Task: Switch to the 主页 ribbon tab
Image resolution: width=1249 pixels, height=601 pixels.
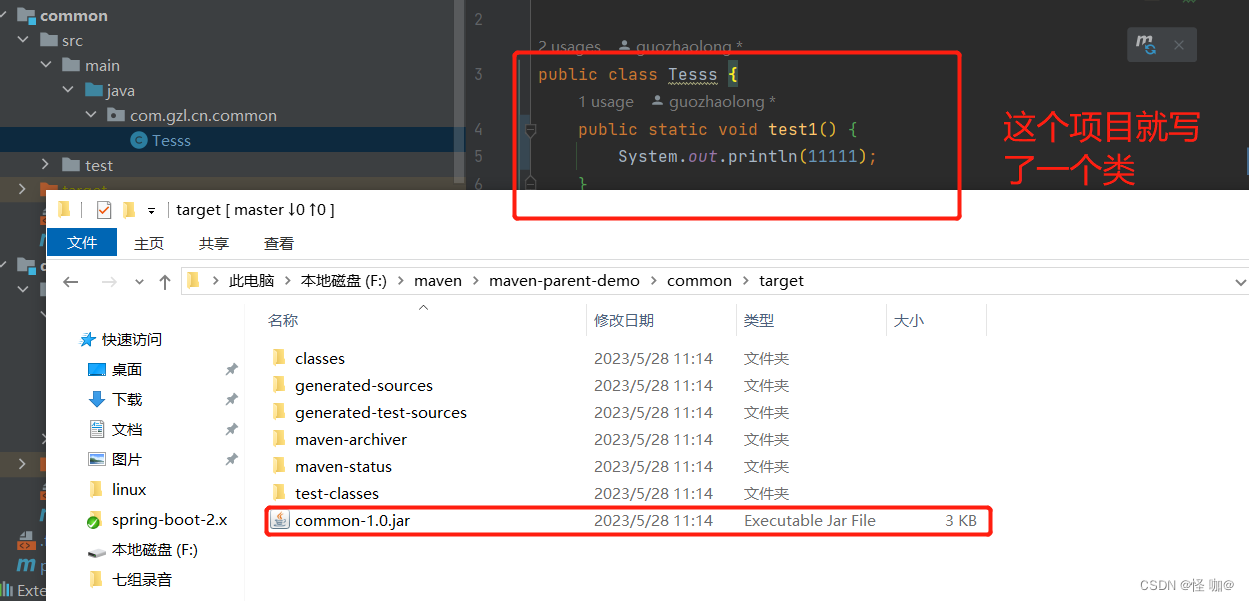Action: [x=149, y=243]
